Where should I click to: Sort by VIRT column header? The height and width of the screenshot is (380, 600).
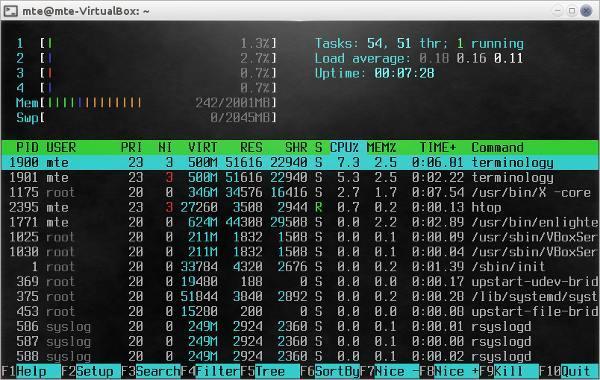(203, 147)
